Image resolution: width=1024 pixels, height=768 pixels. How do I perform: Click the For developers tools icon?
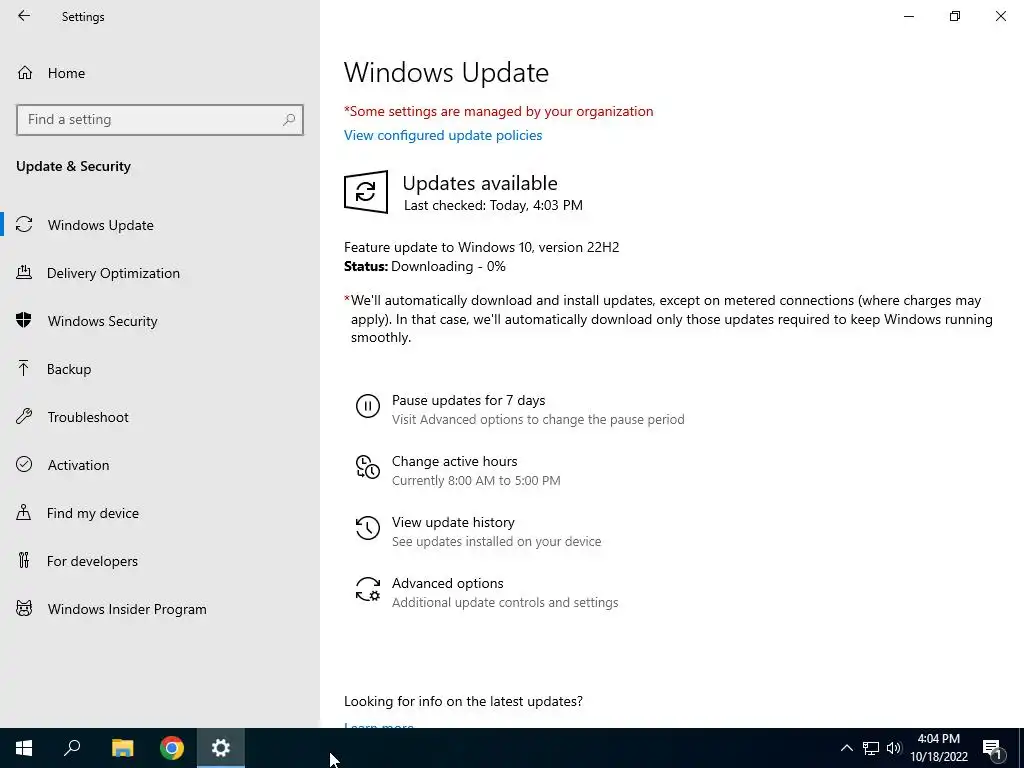(24, 560)
